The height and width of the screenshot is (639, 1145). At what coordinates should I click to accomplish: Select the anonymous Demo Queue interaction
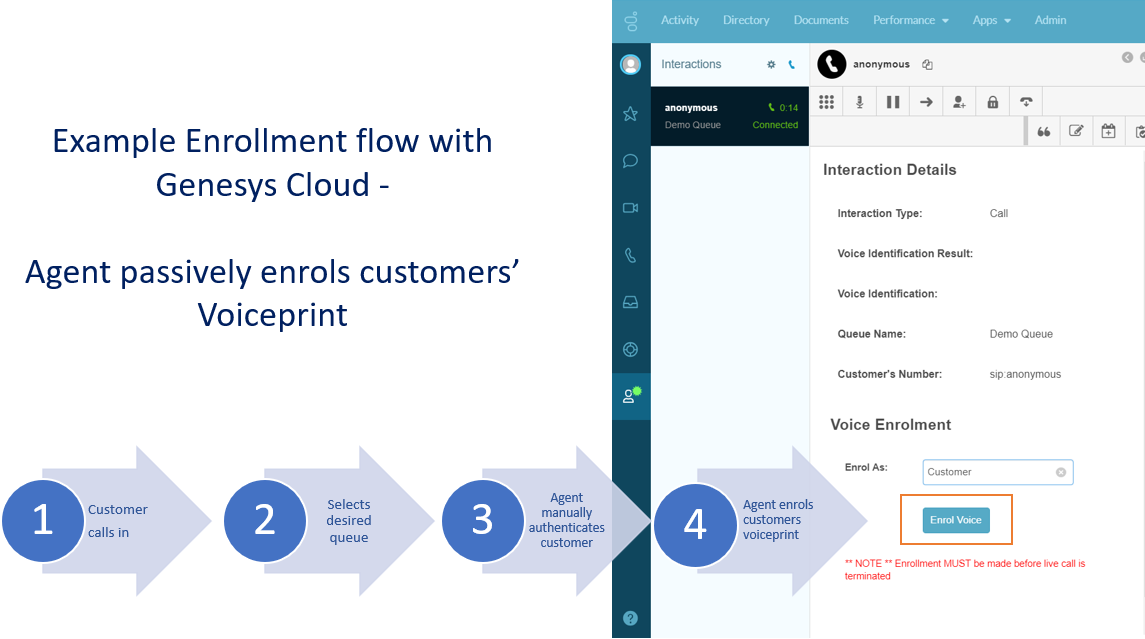729,116
